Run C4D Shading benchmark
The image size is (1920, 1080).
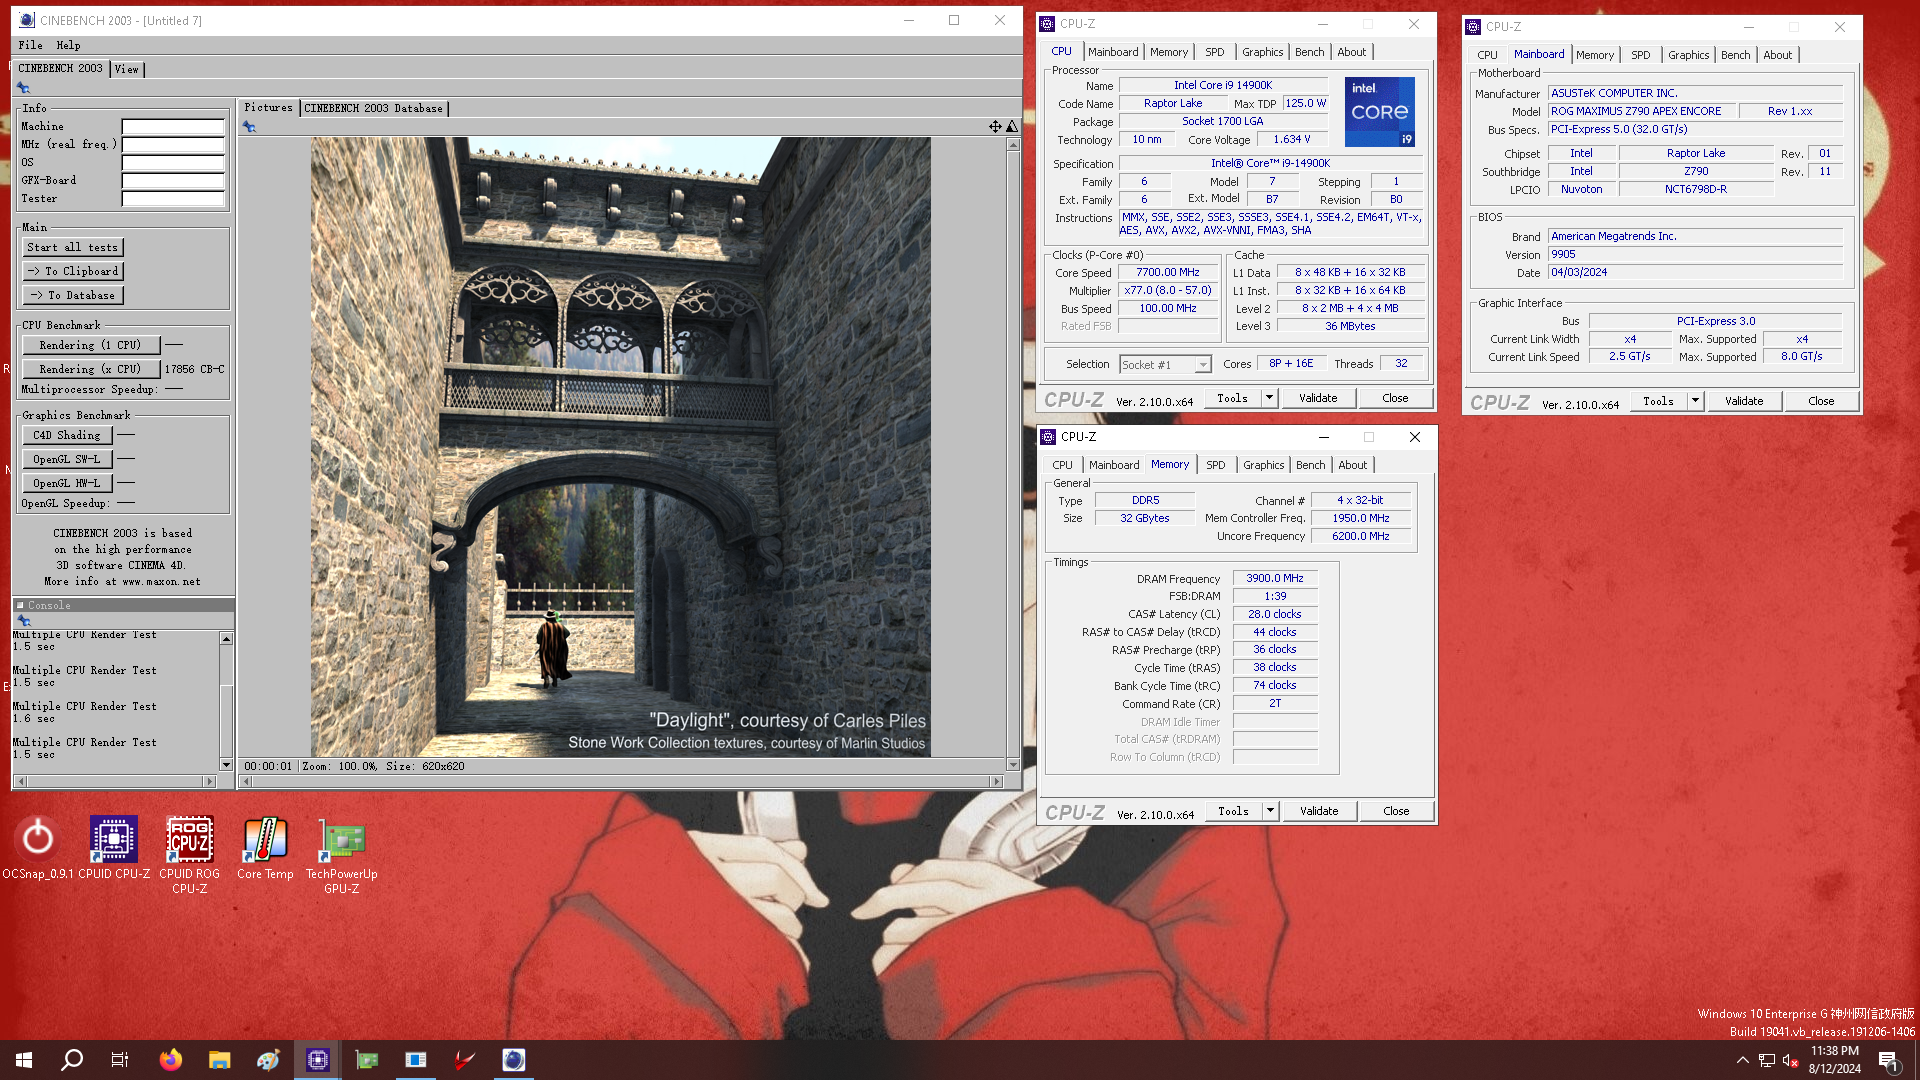coord(67,435)
